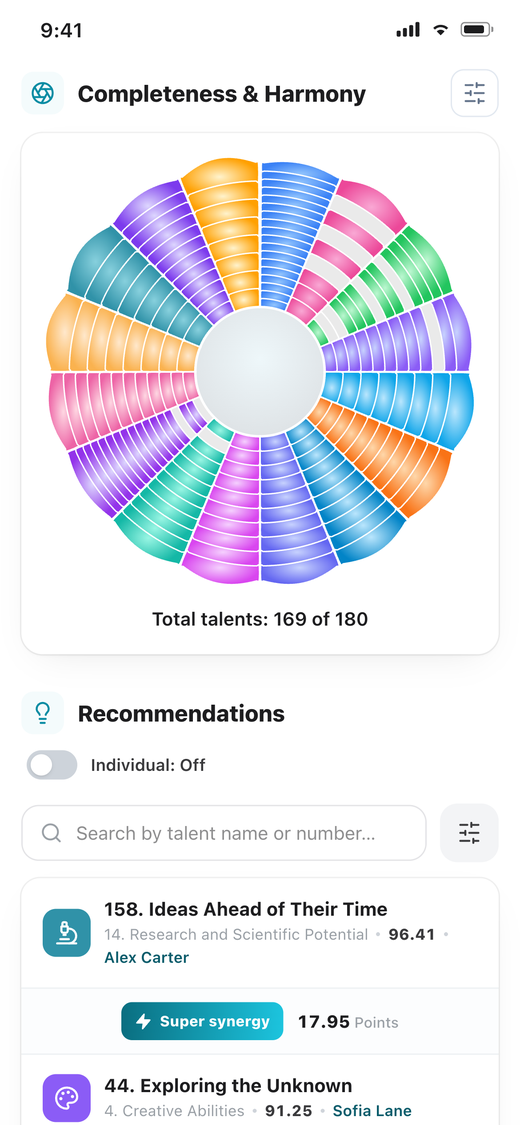Open talent 44 Exploring the Unknown

[228, 1085]
